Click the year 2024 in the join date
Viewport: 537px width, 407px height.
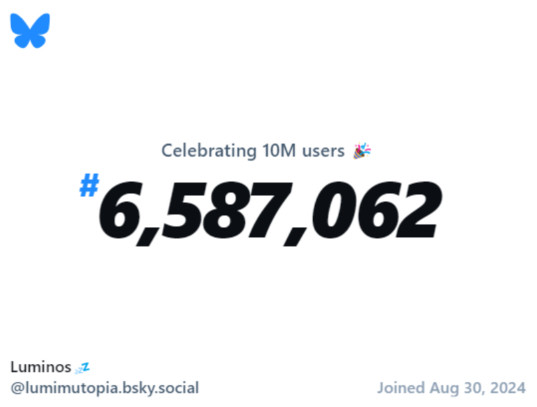(508, 388)
